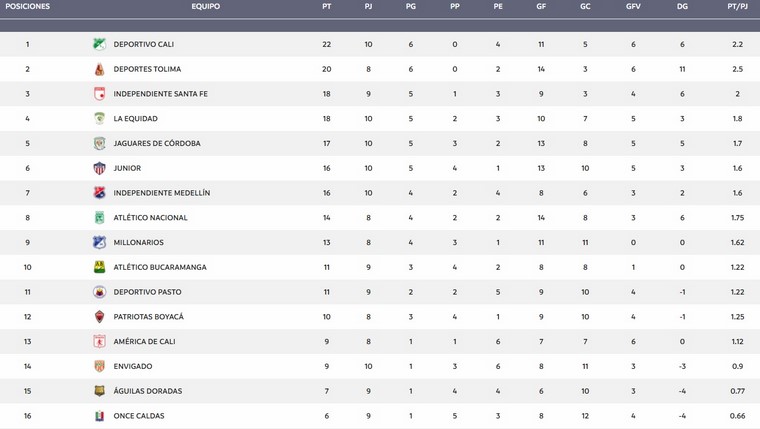Click the Atlético Nacional team crest
760x429 pixels.
click(99, 217)
